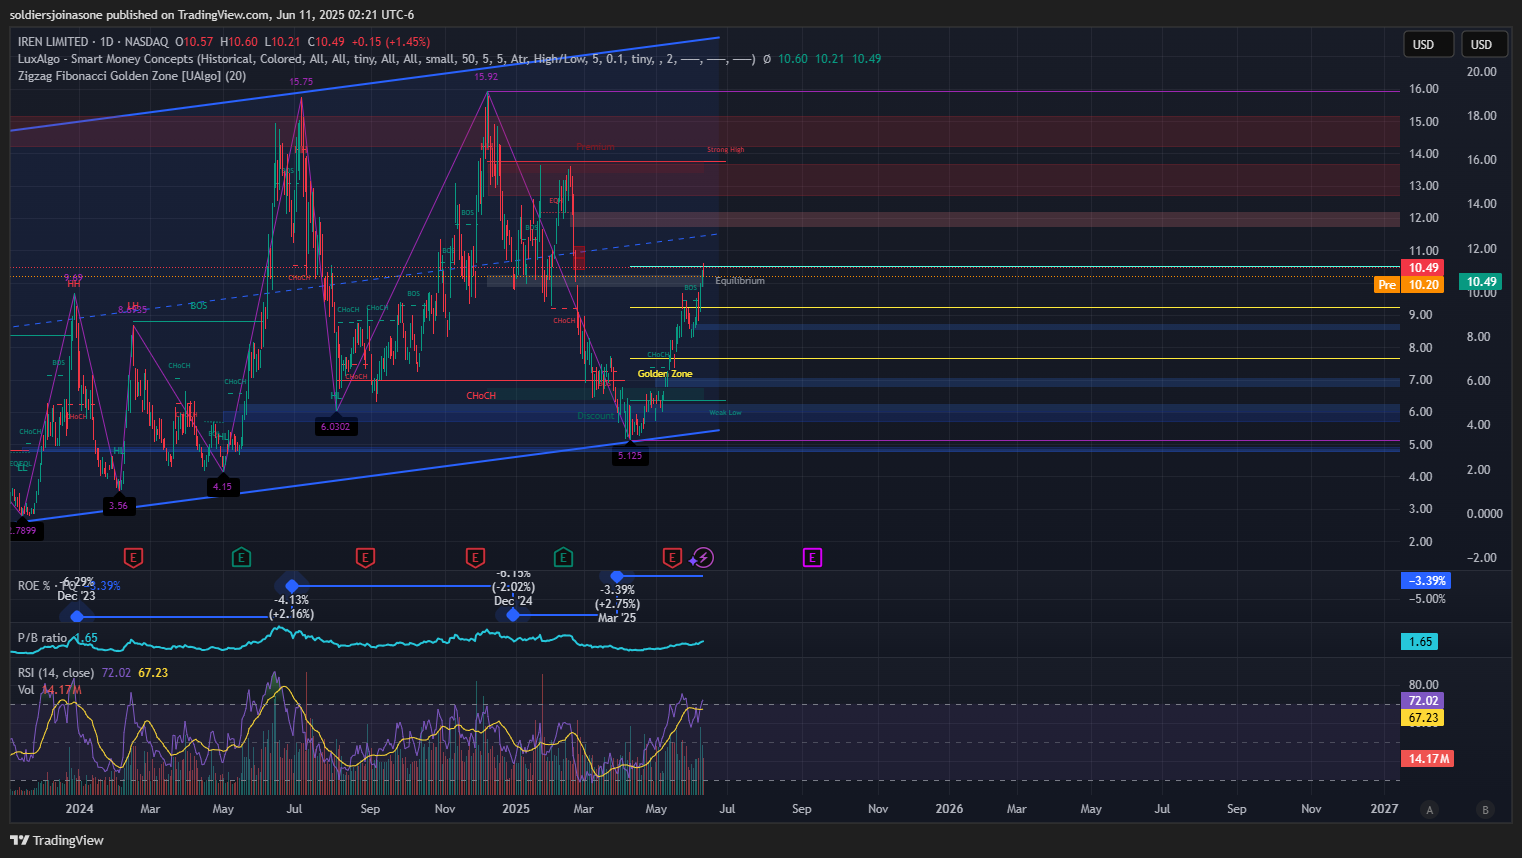Click the Weak Low label
The image size is (1522, 858).
(x=725, y=412)
